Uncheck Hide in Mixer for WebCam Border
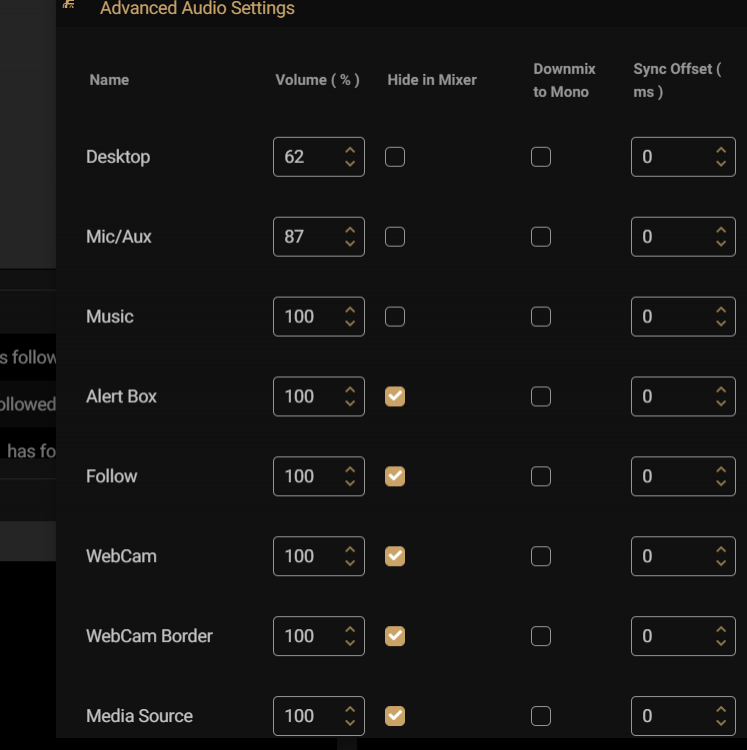 395,636
